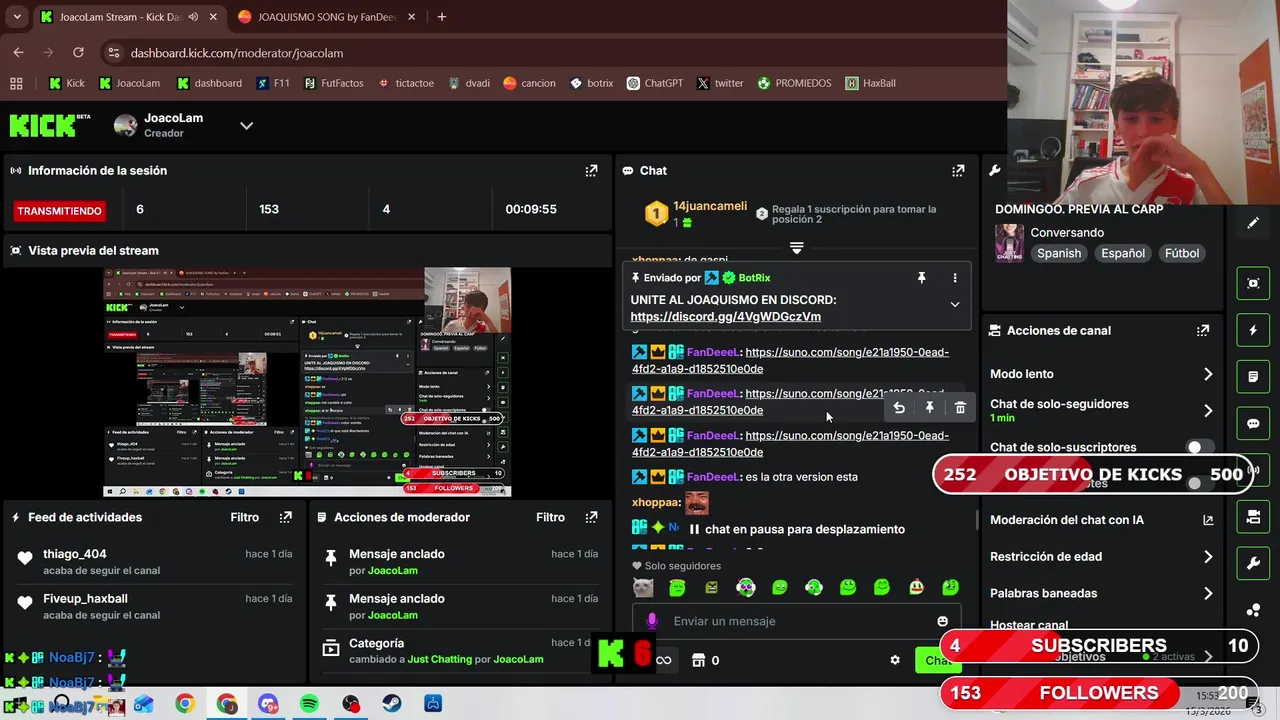The image size is (1280, 720).
Task: Open the capture widget in the right sidebar
Action: [x=1253, y=283]
